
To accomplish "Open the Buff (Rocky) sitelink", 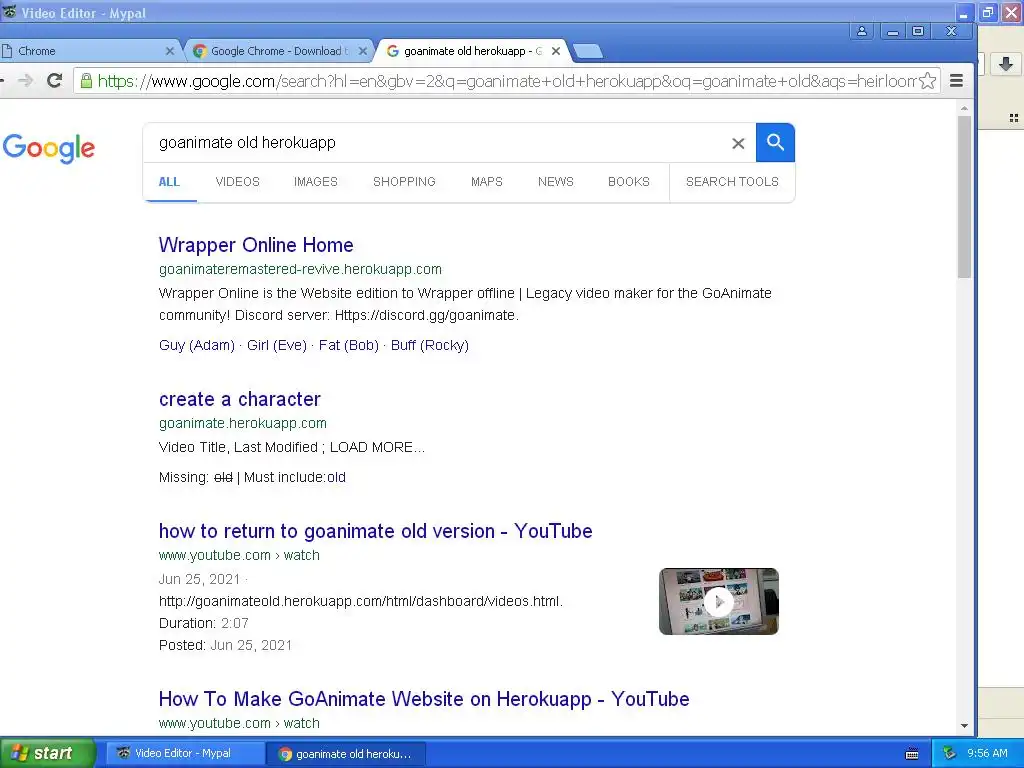I will click(430, 345).
